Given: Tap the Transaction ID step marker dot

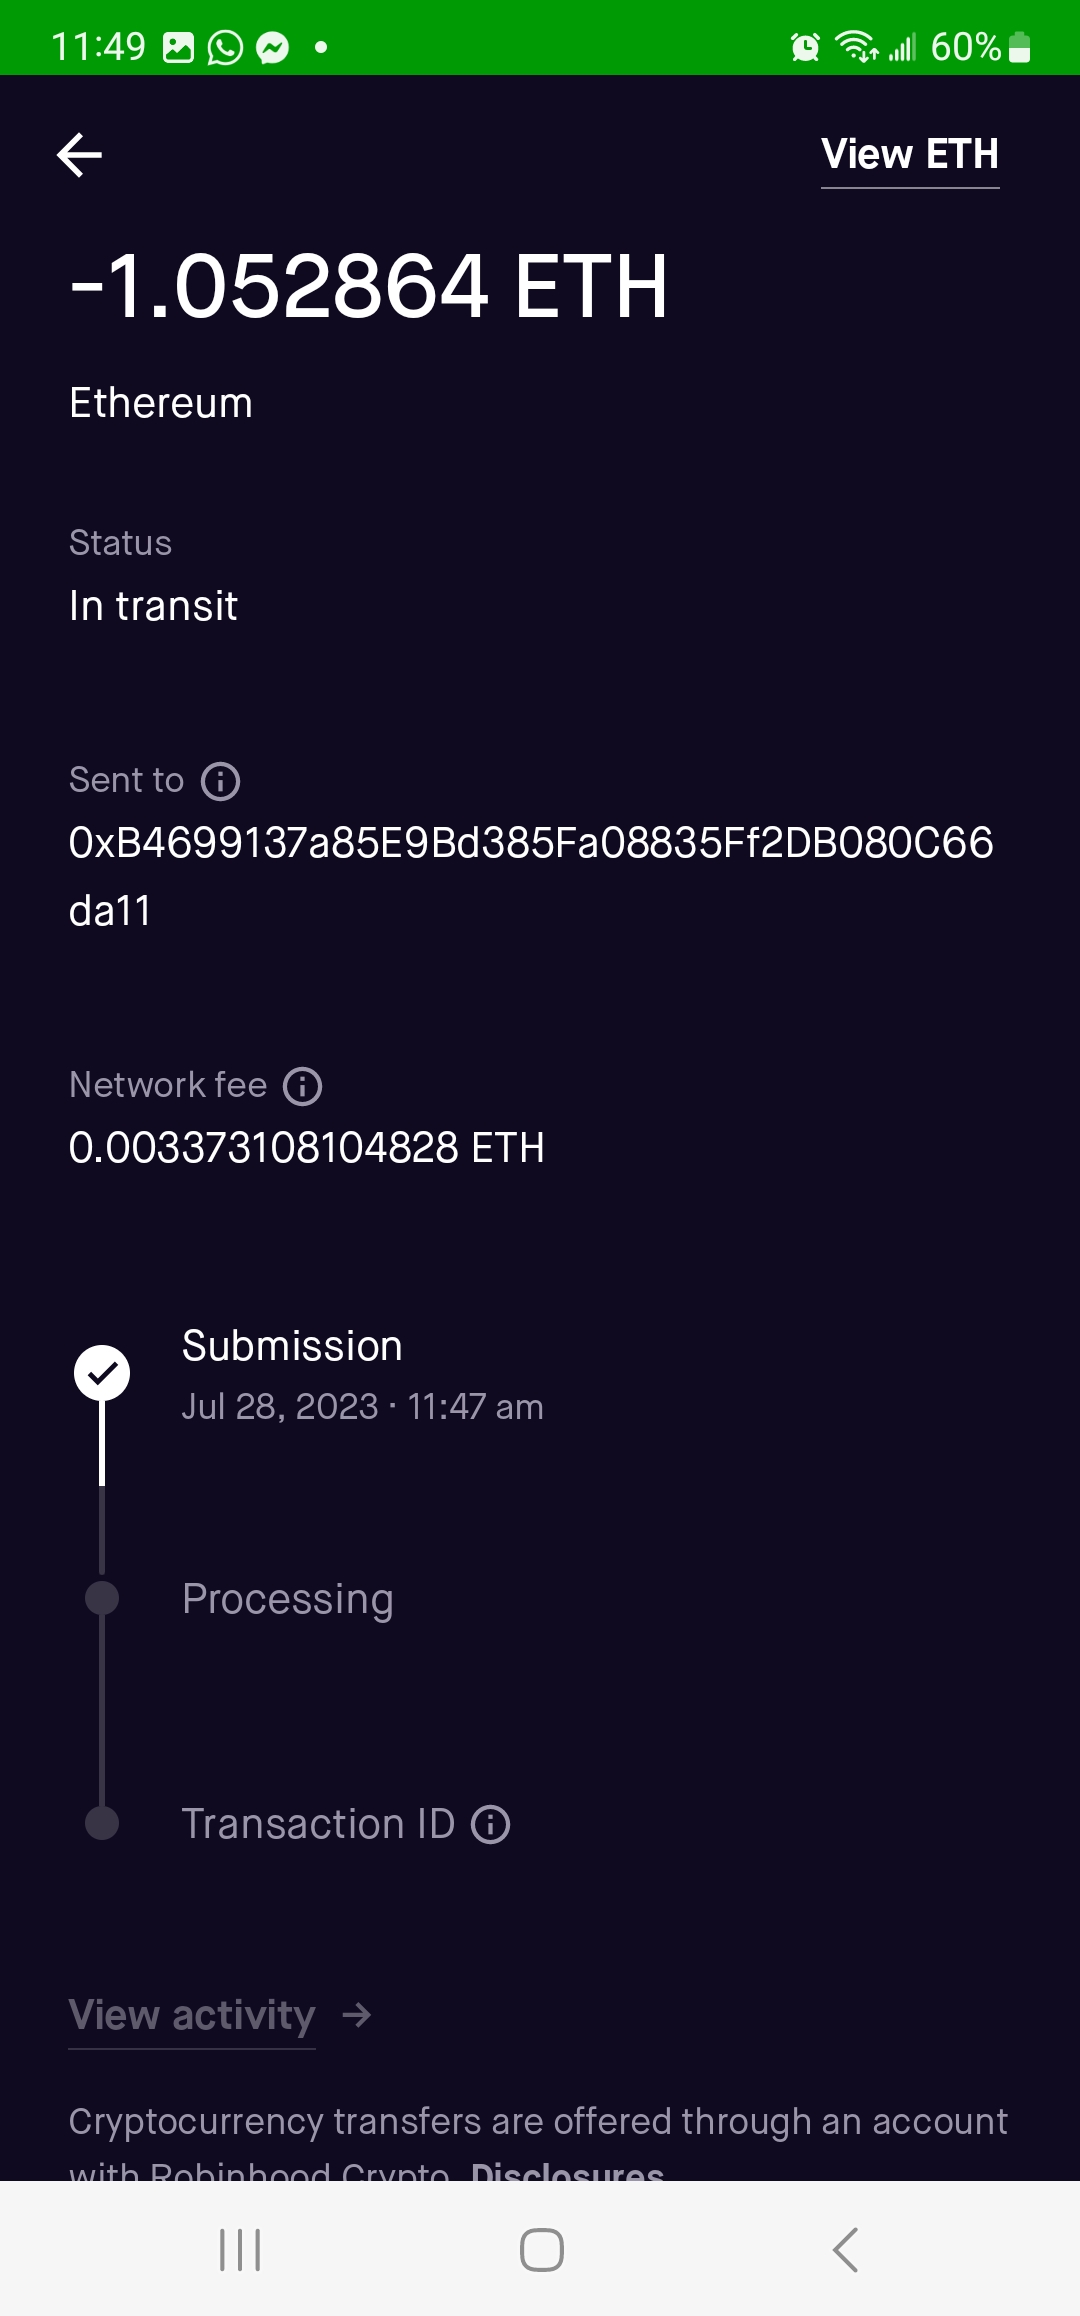Looking at the screenshot, I should pos(102,1823).
